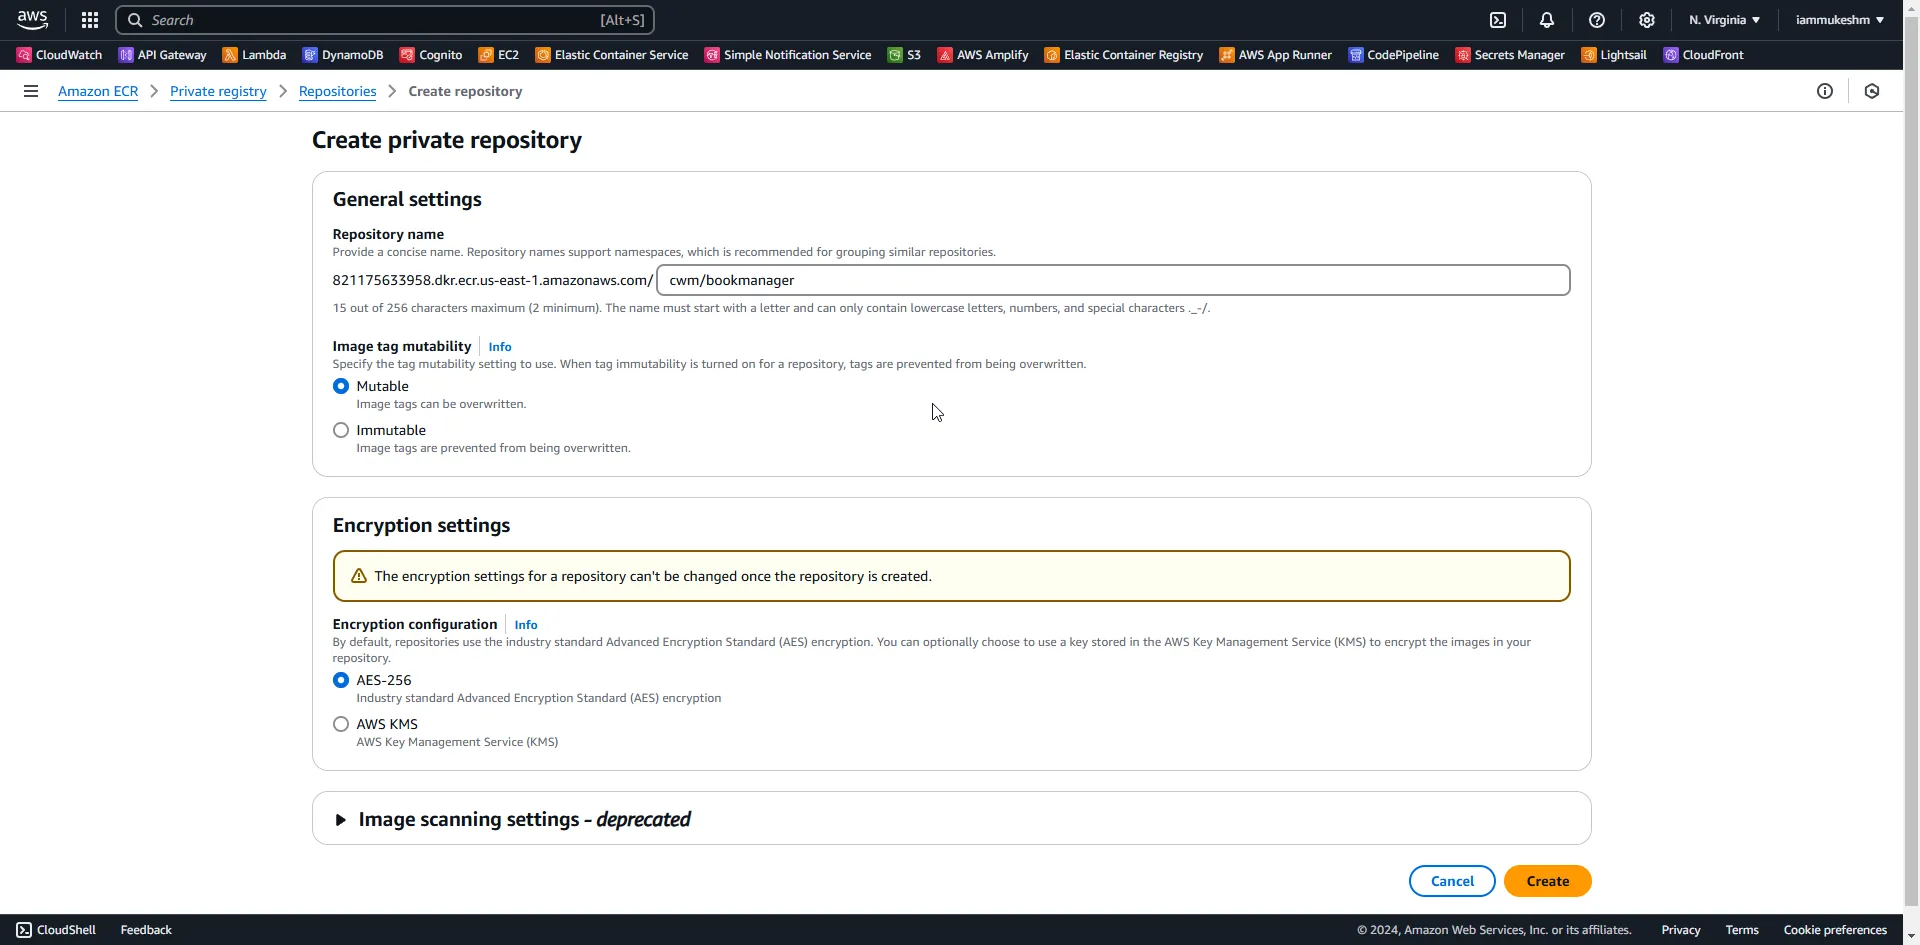
Task: Navigate to the Repositories breadcrumb link
Action: [x=337, y=91]
